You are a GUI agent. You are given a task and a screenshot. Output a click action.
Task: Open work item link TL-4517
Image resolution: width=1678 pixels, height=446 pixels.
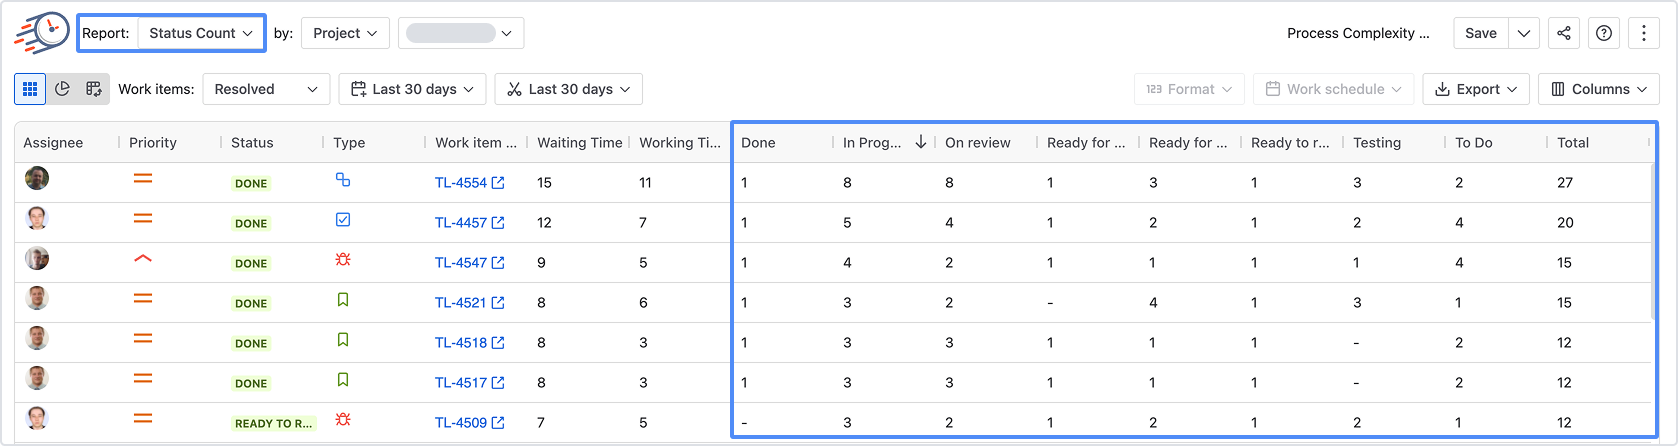(x=469, y=382)
